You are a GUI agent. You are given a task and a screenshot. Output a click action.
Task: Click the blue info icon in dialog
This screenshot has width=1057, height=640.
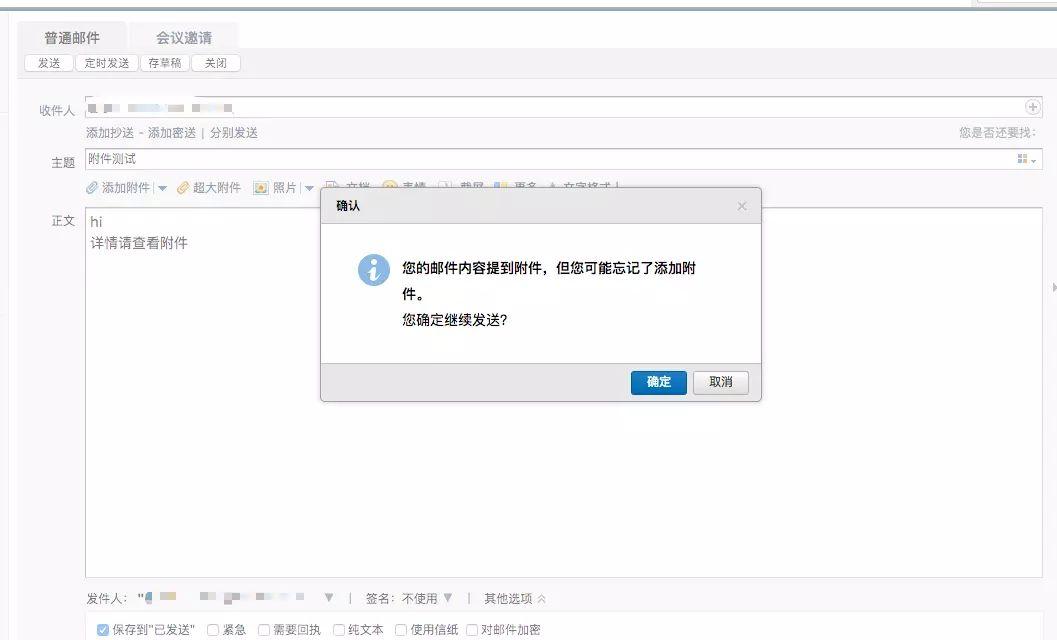374,270
